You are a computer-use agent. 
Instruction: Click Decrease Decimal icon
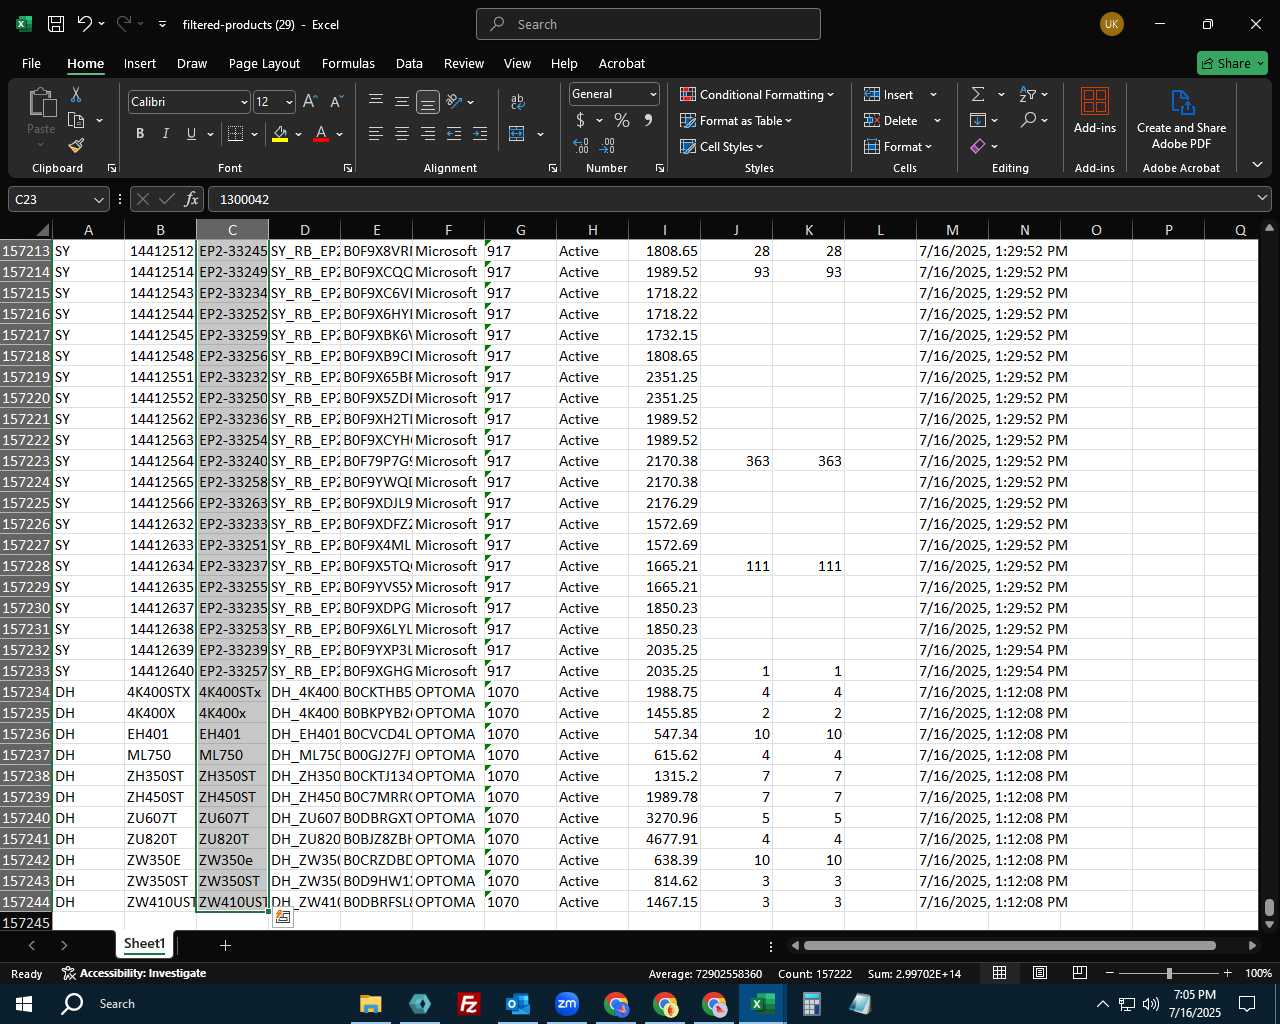(x=607, y=146)
